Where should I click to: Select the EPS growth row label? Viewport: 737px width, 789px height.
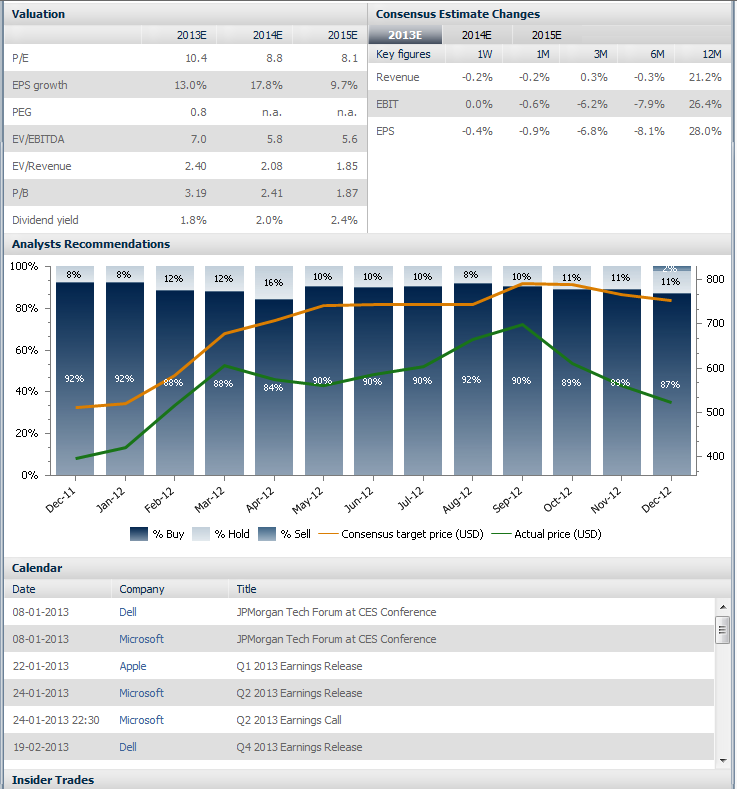click(40, 85)
